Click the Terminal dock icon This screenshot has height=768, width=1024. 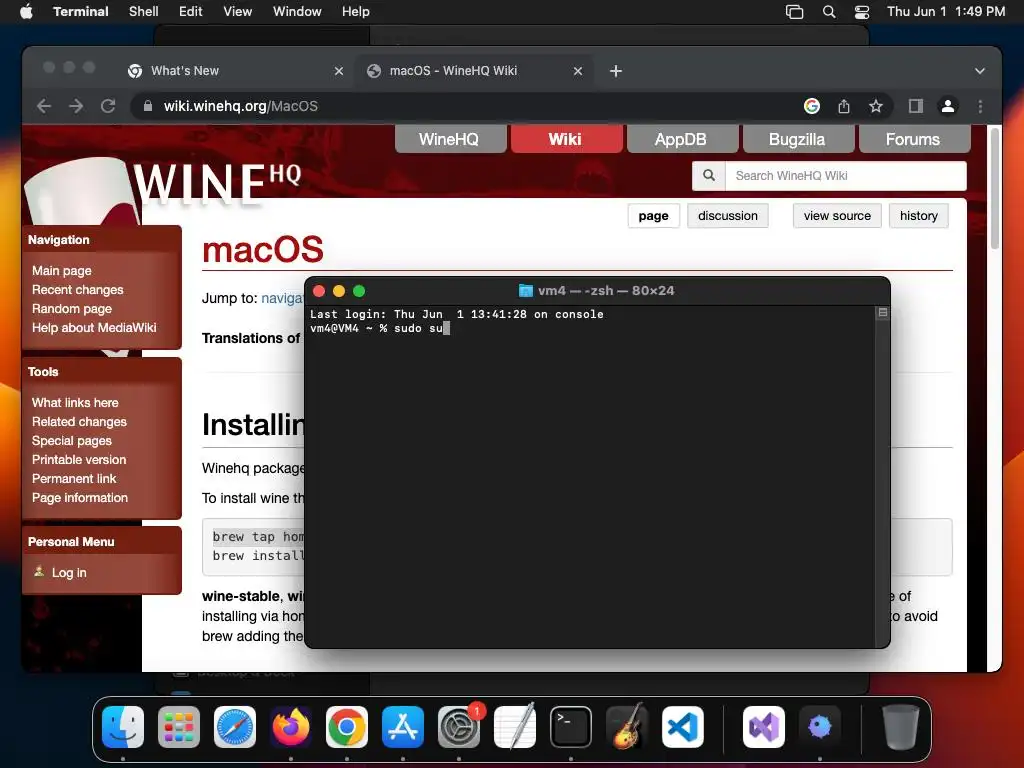[x=571, y=727]
